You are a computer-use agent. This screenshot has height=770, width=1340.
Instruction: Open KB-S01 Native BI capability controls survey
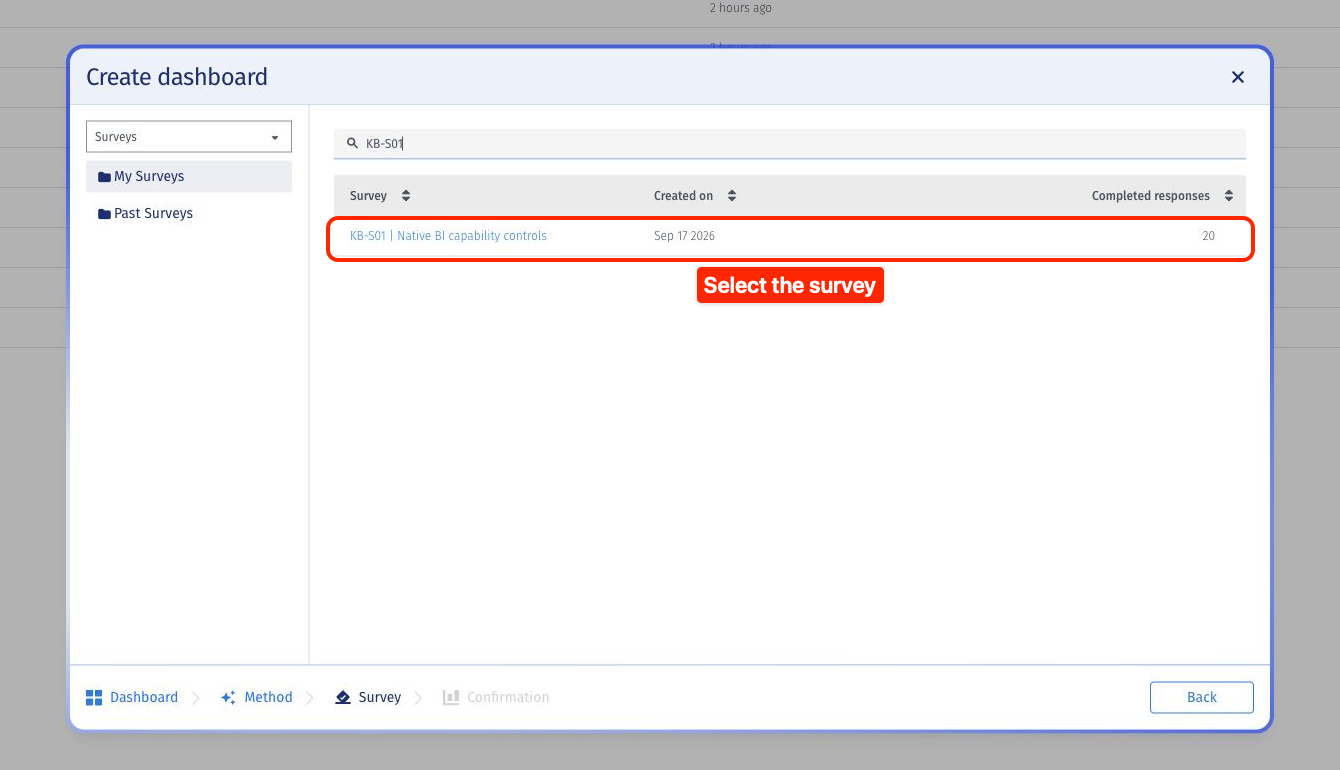pyautogui.click(x=448, y=236)
